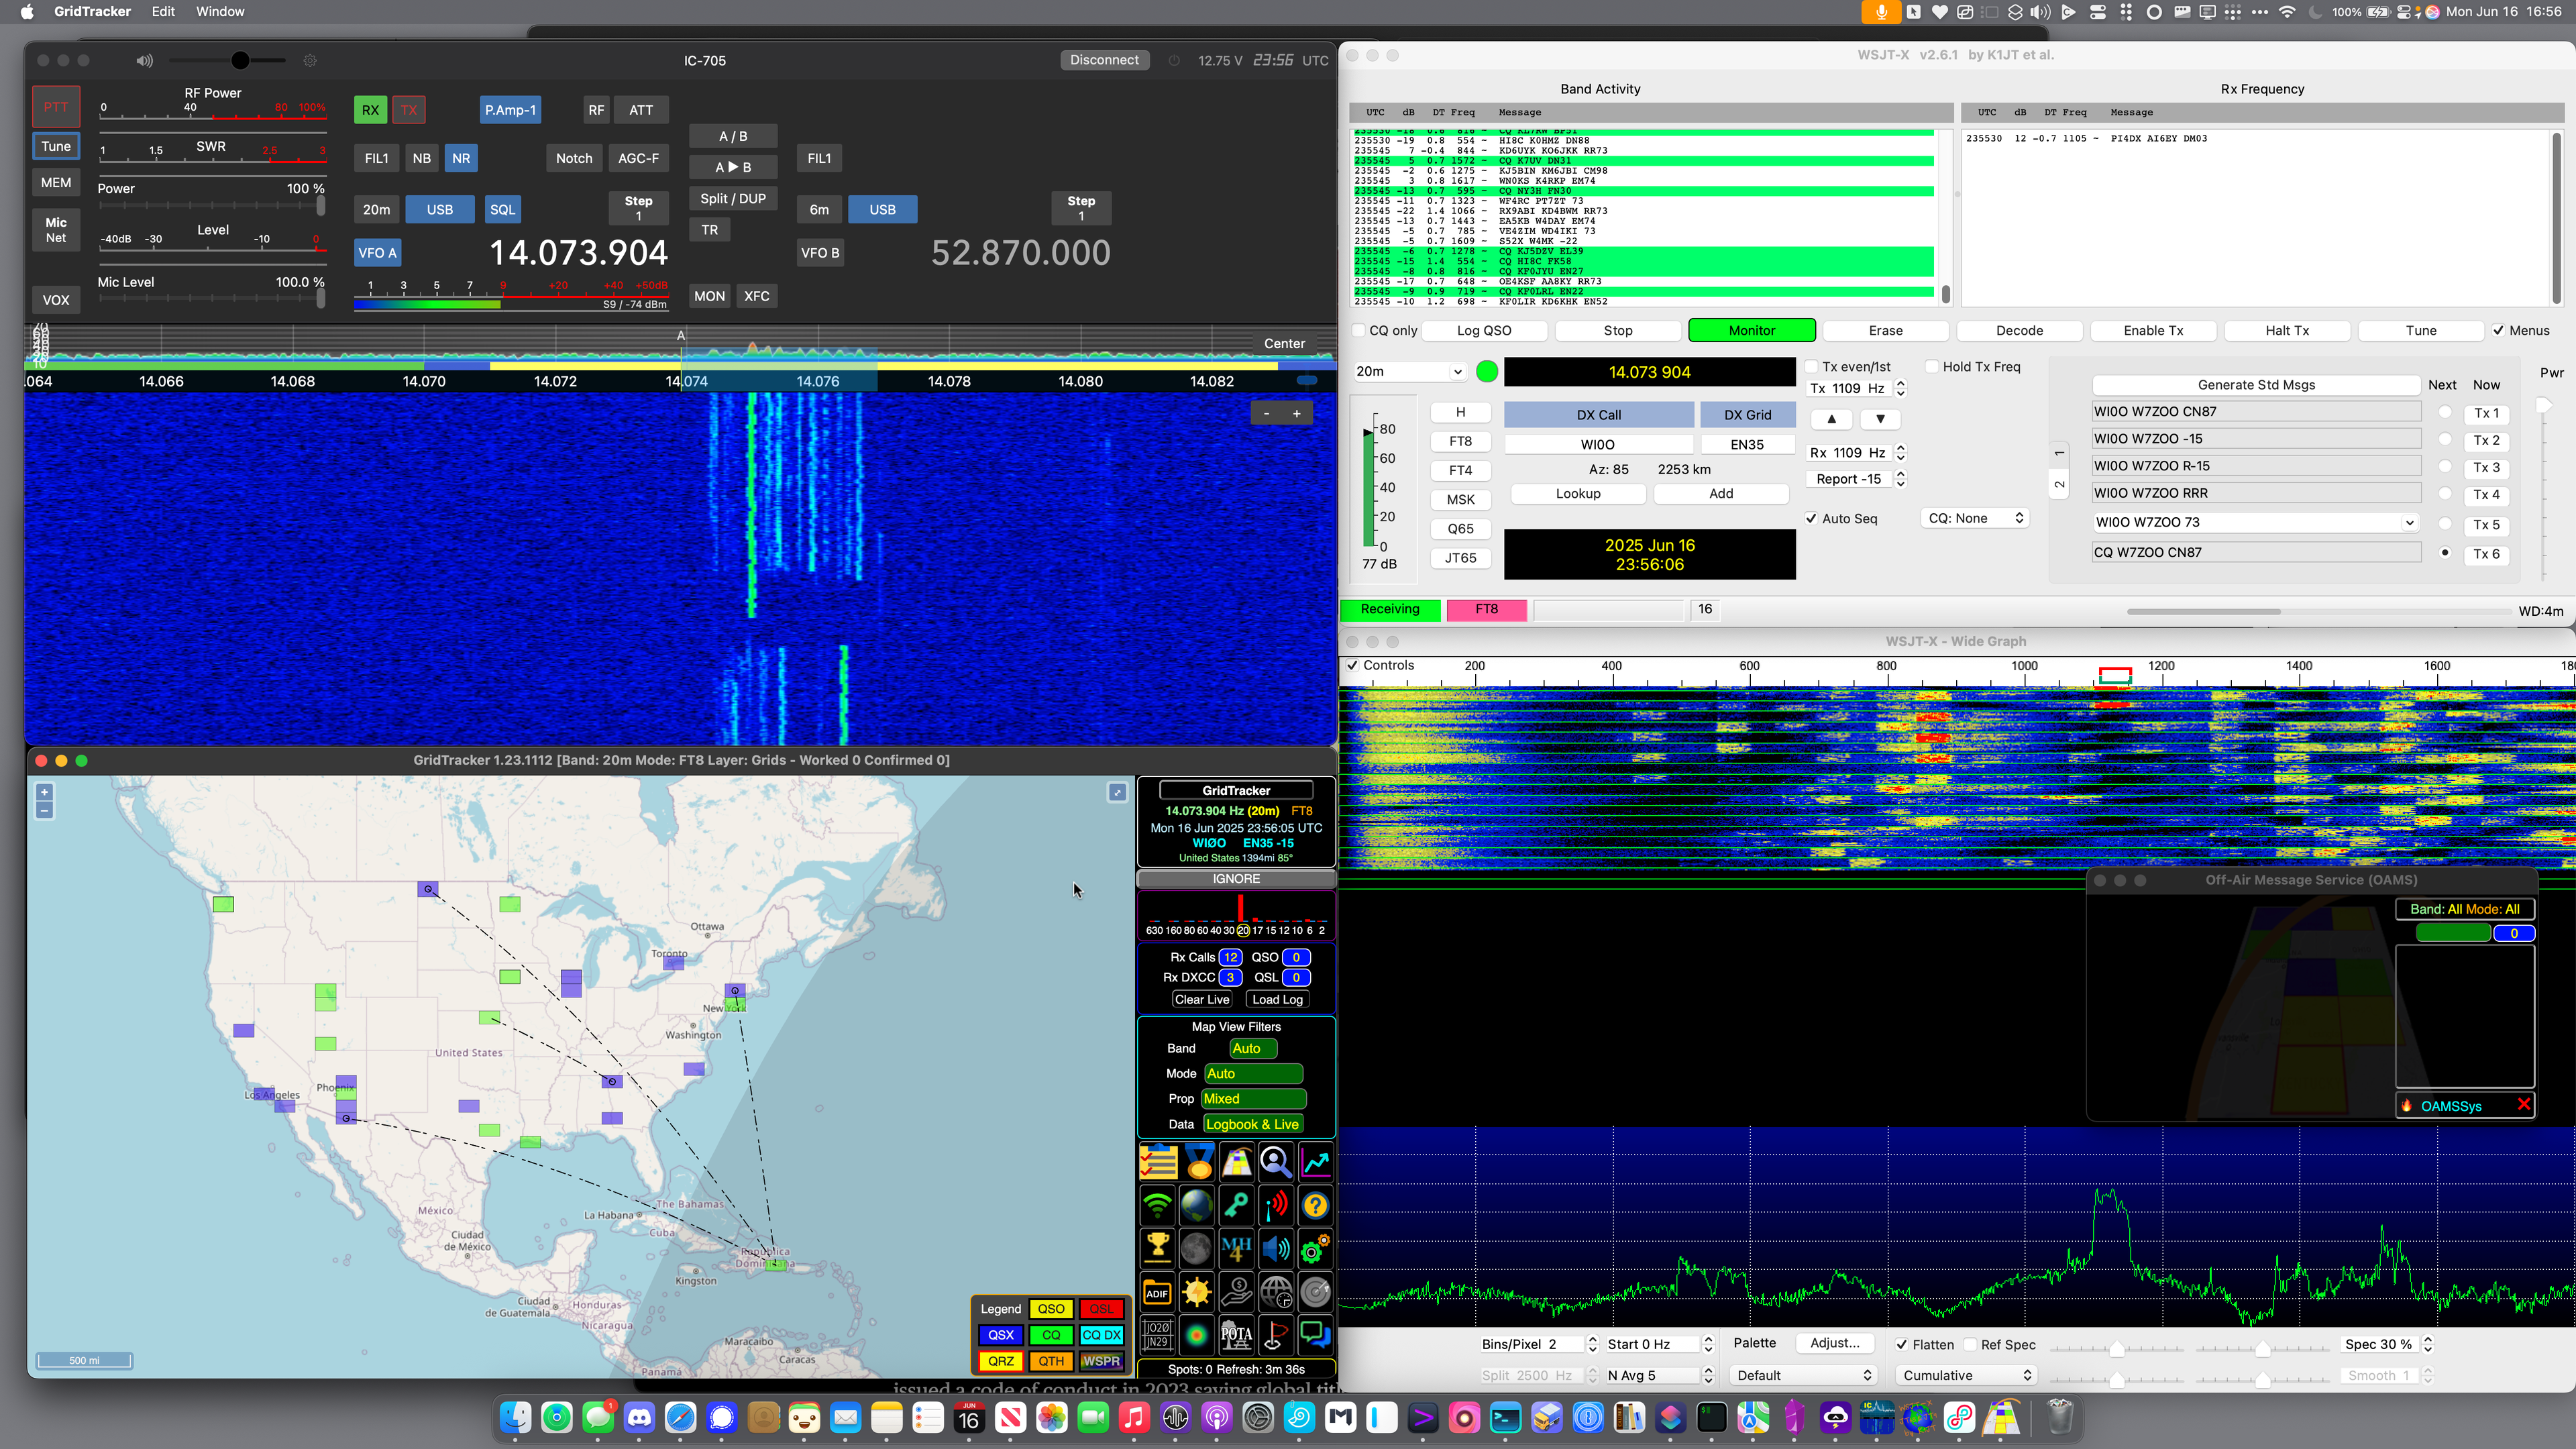Viewport: 2576px width, 1449px height.
Task: Adjust the Bins/Pixel 2 stepper
Action: pos(1593,1345)
